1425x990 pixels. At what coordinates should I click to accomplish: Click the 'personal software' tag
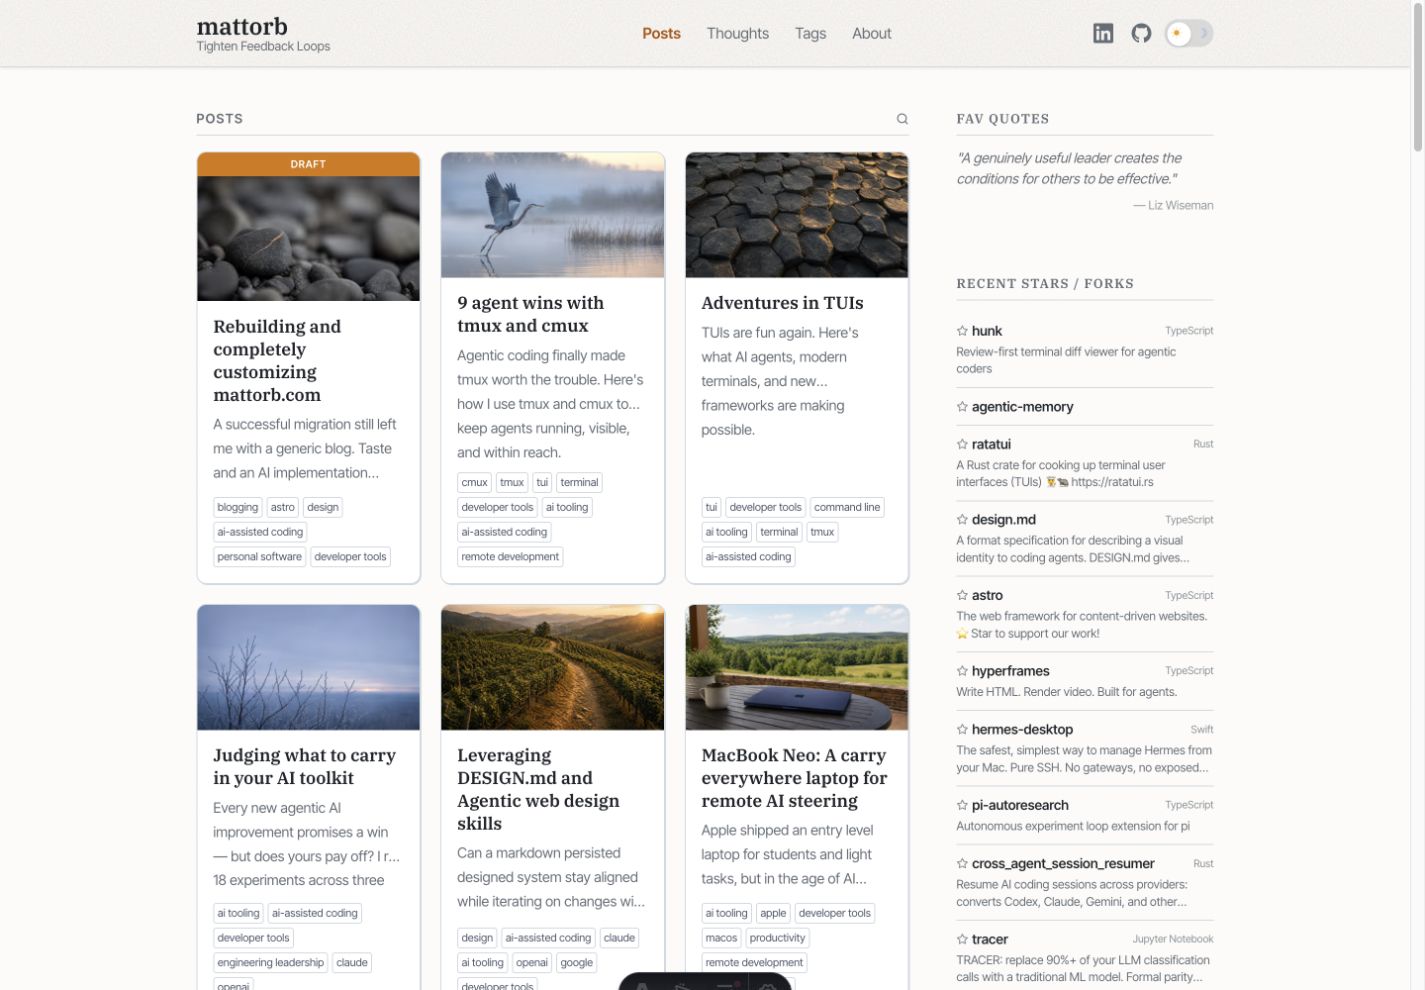(259, 557)
